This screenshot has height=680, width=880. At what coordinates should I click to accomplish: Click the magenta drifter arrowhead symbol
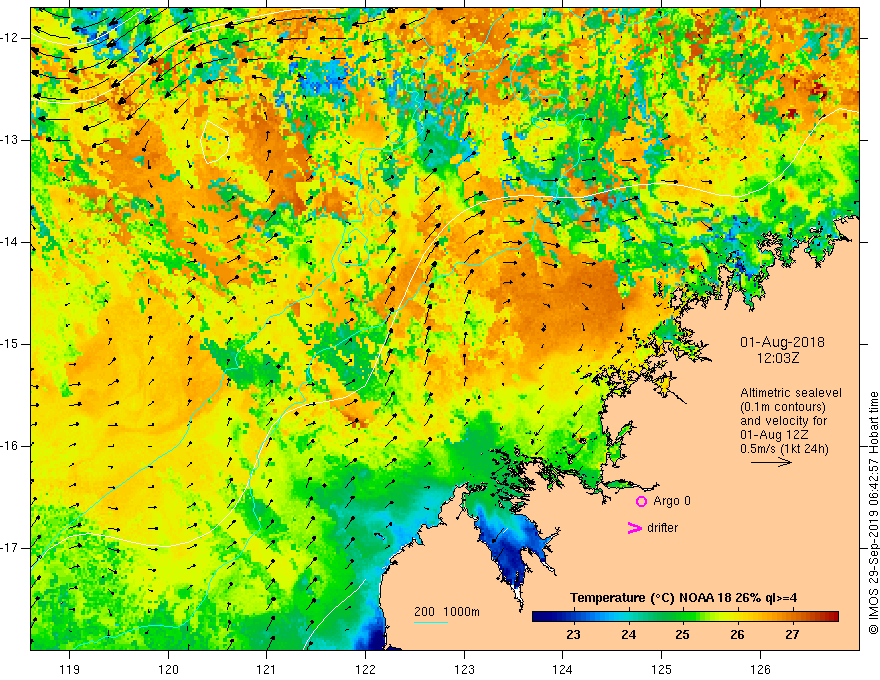634,528
